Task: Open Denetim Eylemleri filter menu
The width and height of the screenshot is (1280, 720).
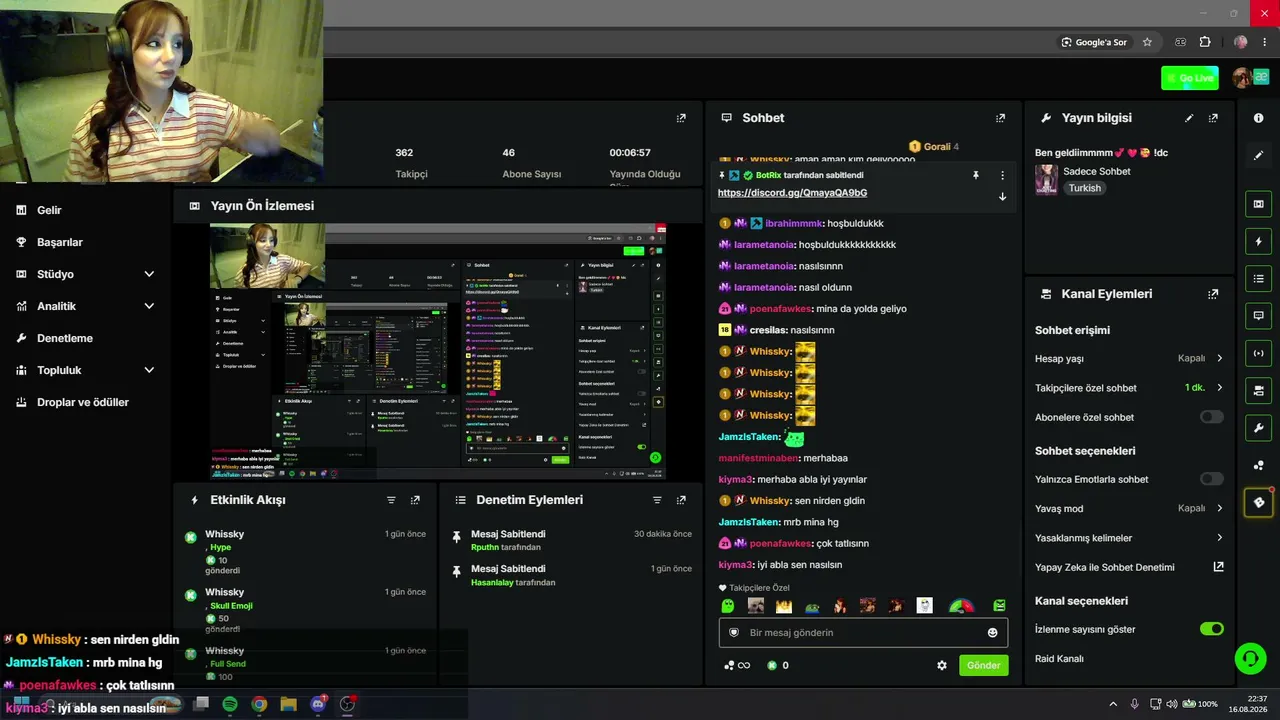Action: click(x=657, y=500)
